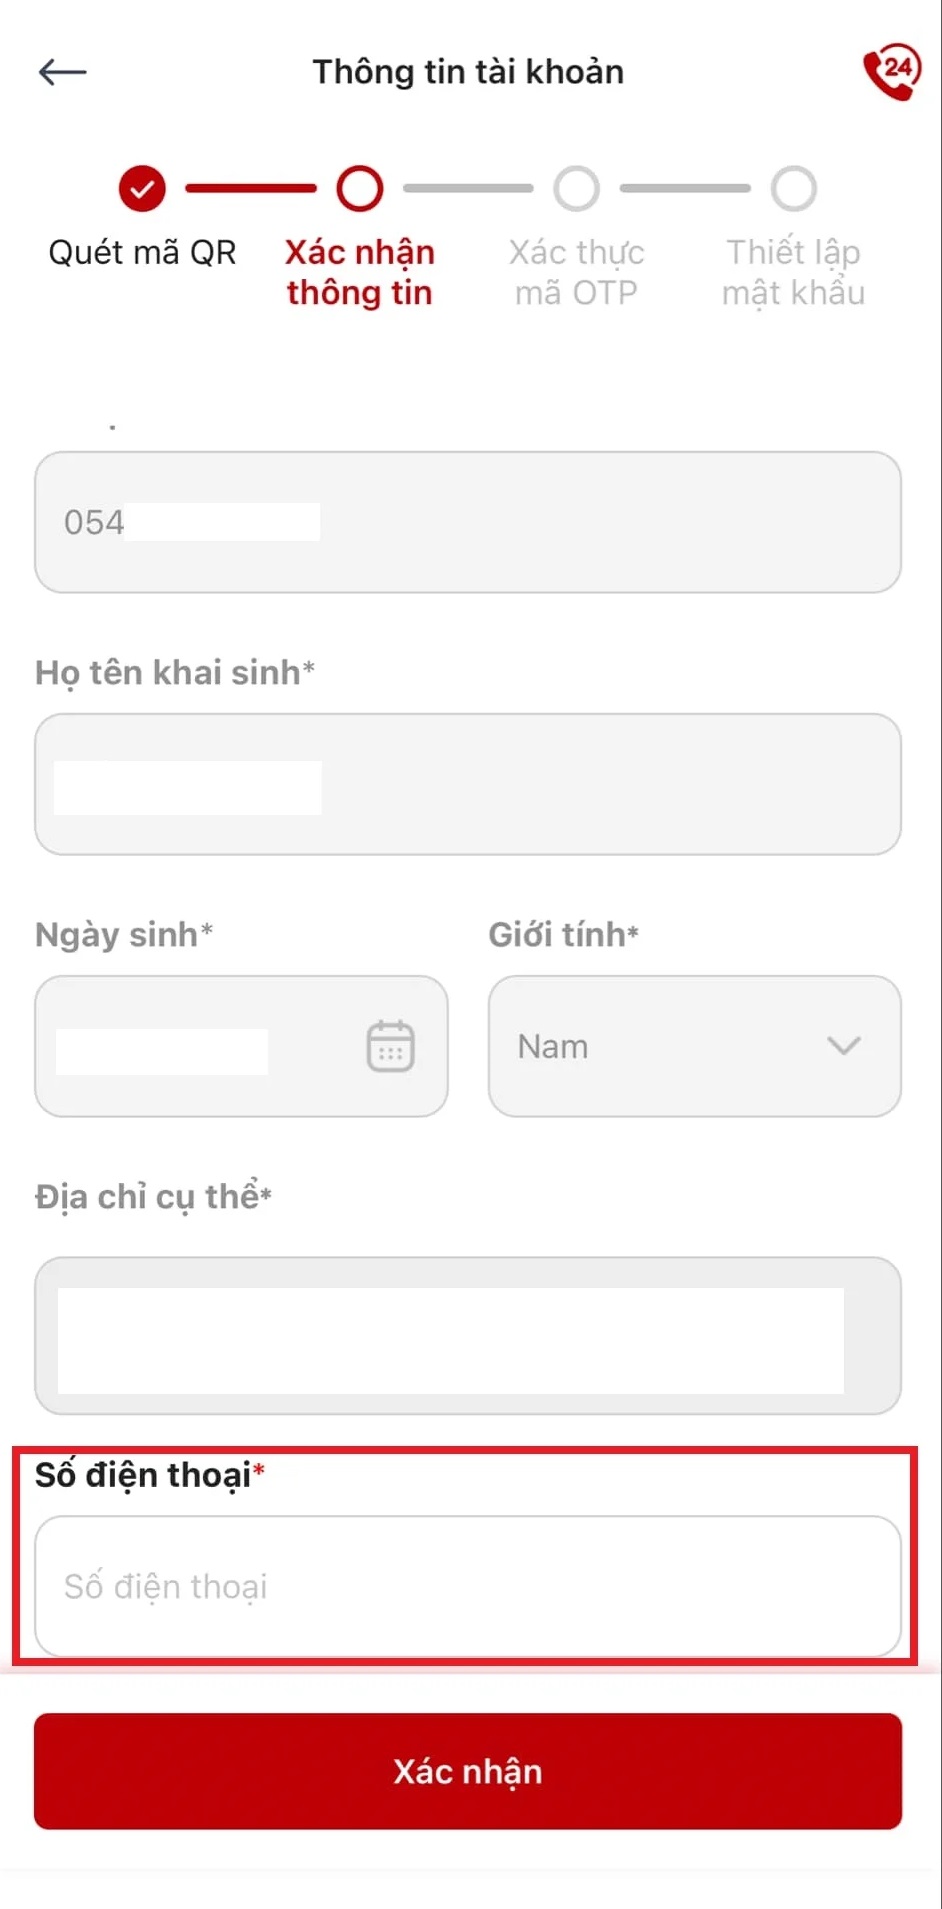Select the Quét mã QR step label
This screenshot has width=942, height=1909.
click(142, 253)
